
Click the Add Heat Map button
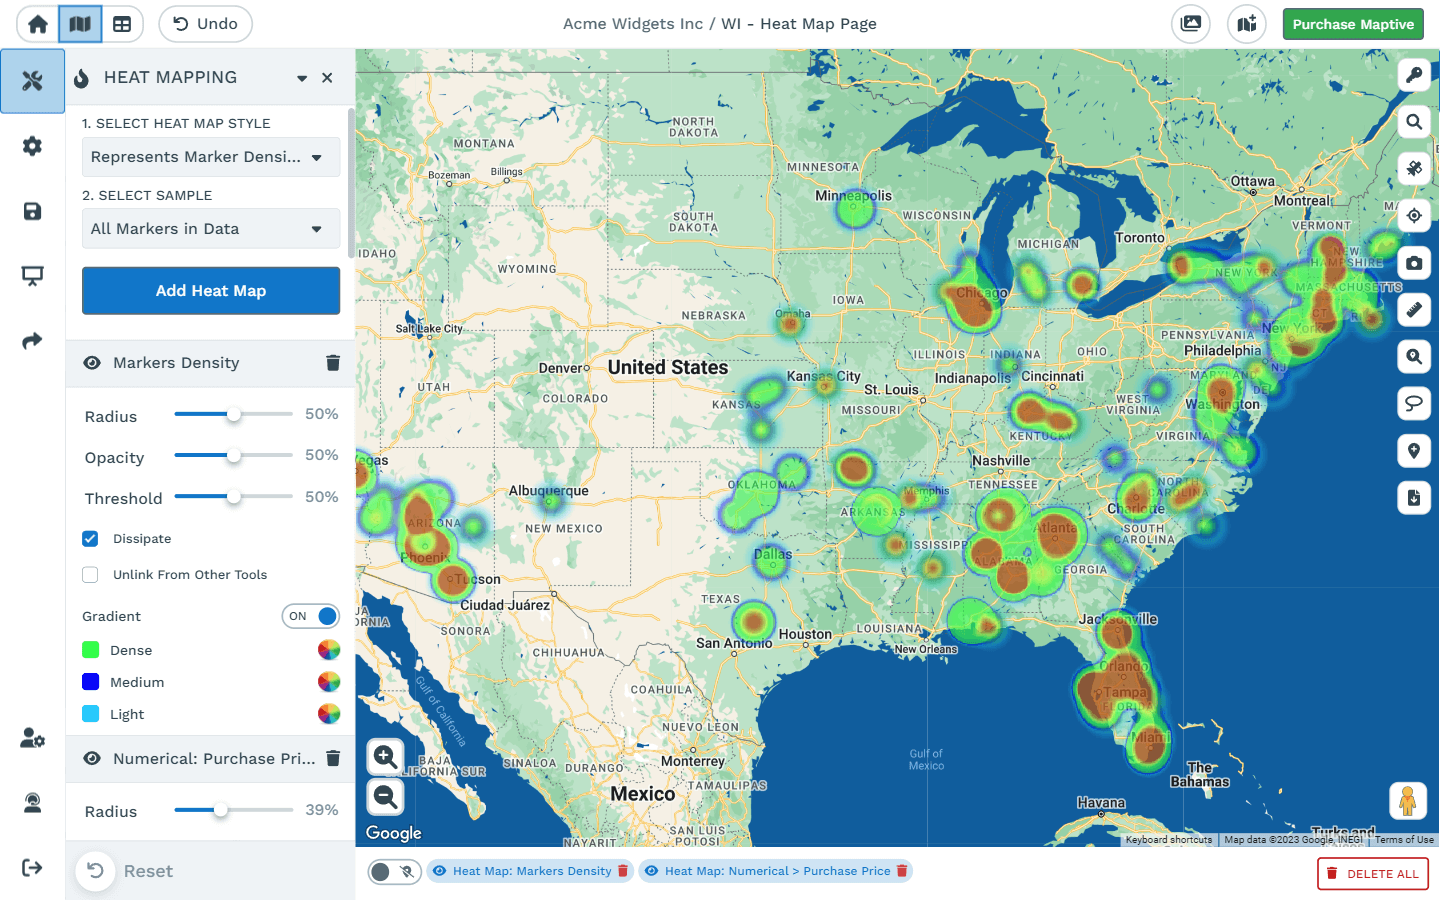coord(210,291)
